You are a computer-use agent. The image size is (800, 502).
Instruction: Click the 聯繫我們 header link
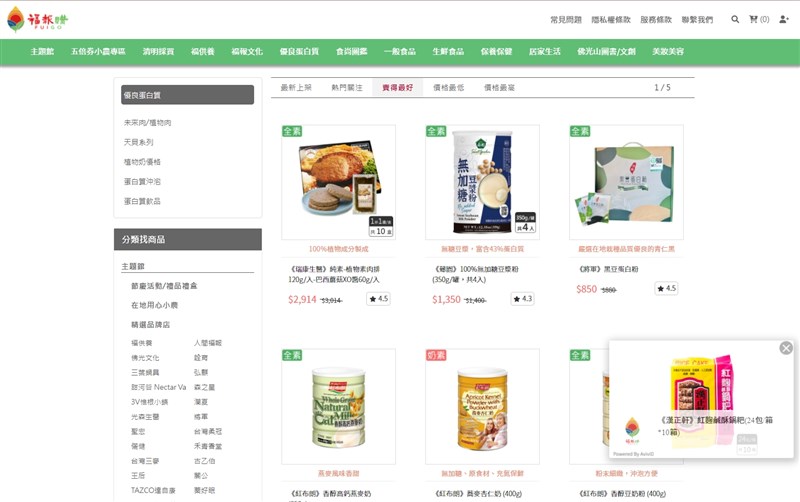(x=697, y=19)
